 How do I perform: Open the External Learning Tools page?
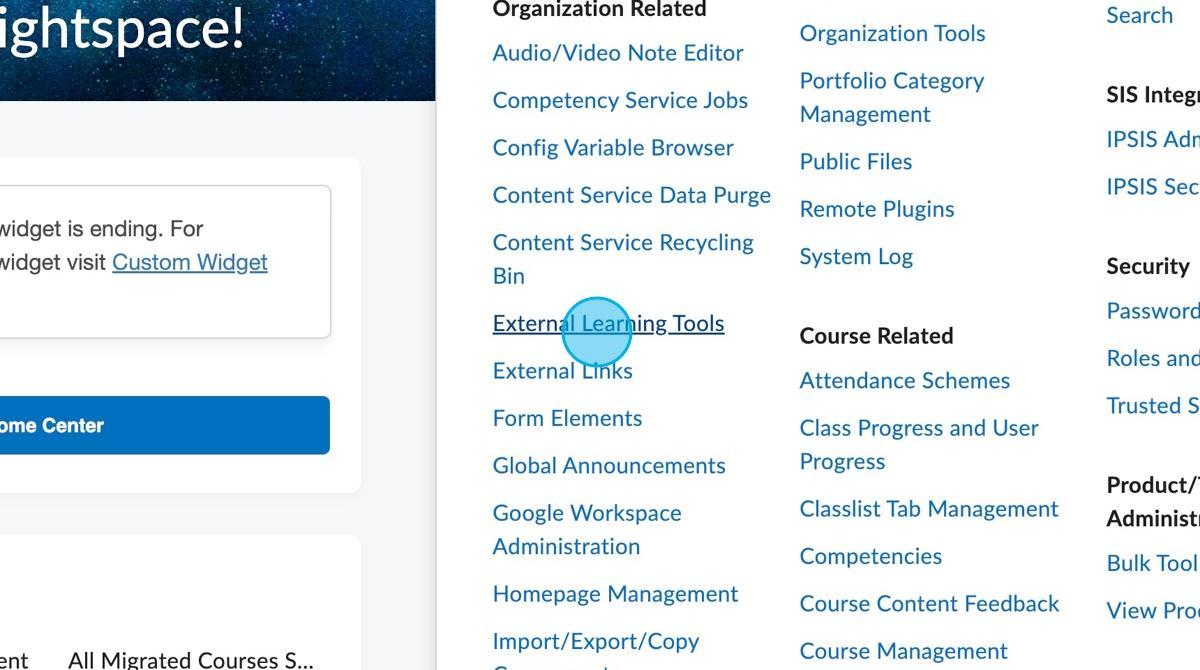(x=608, y=323)
